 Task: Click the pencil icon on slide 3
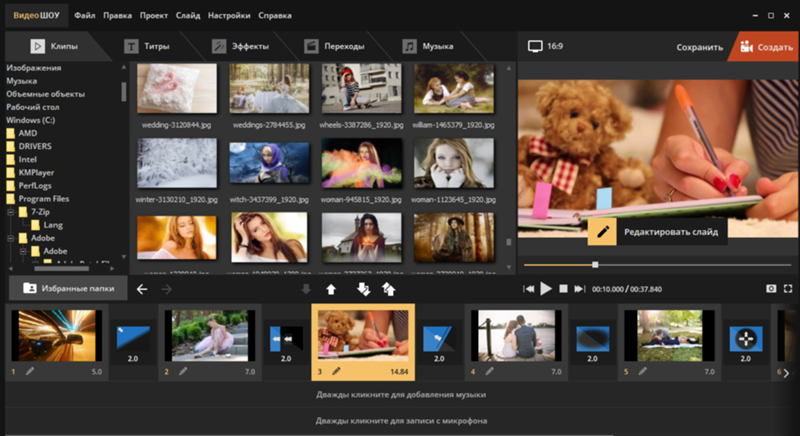(x=337, y=371)
